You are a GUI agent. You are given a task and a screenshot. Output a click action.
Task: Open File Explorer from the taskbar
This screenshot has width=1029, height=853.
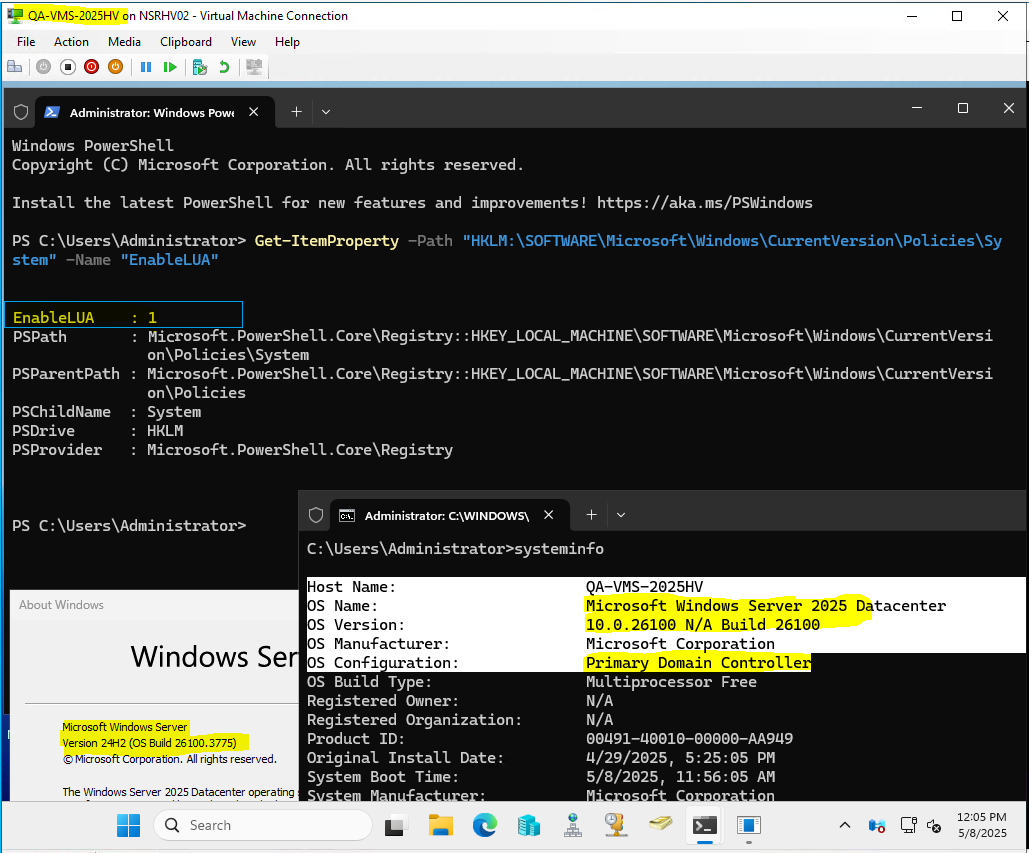[440, 825]
